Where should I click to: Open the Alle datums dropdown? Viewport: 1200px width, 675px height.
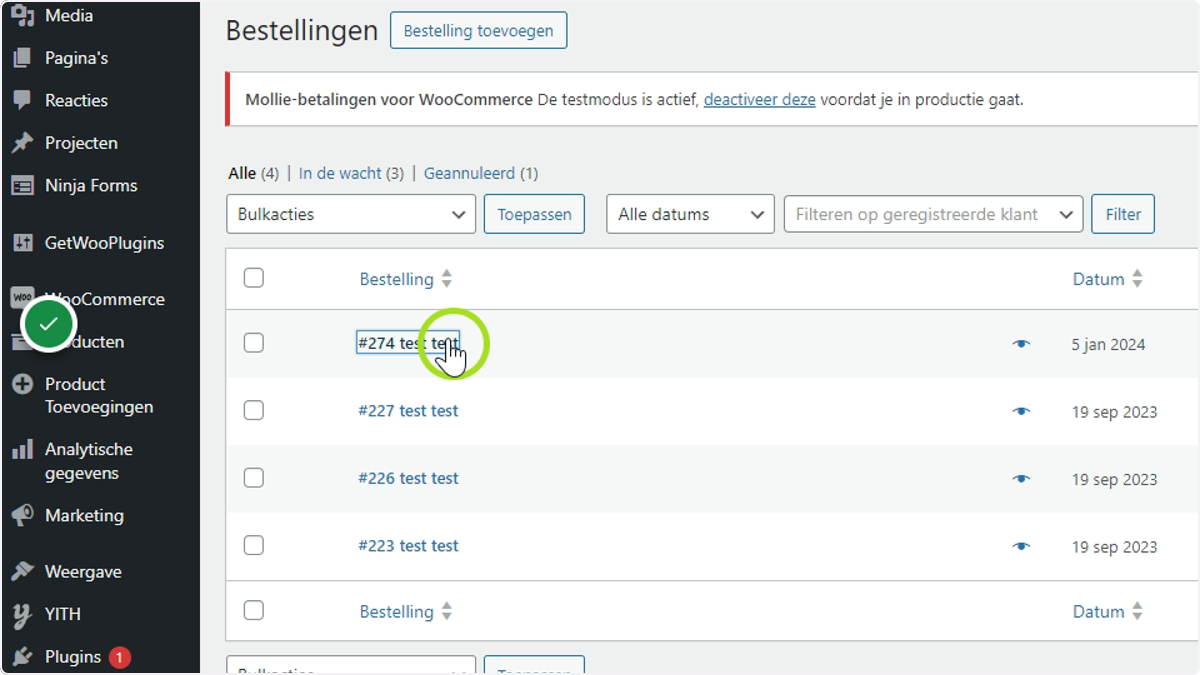click(690, 214)
